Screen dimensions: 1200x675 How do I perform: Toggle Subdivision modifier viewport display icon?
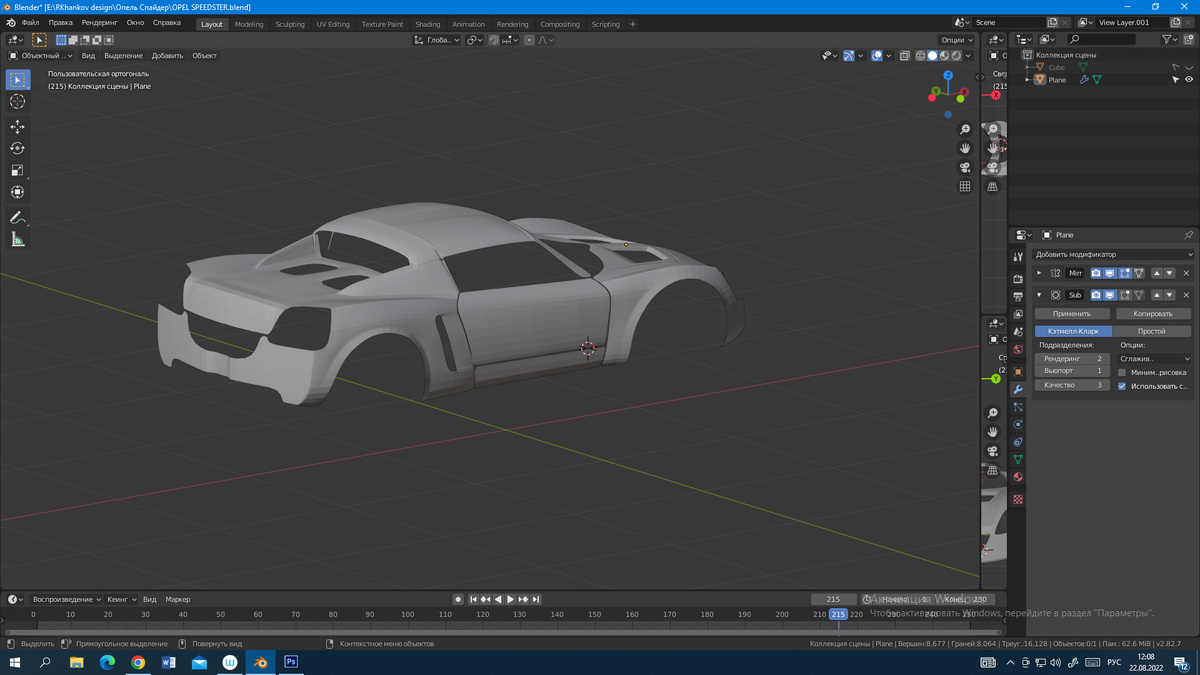pyautogui.click(x=1110, y=295)
